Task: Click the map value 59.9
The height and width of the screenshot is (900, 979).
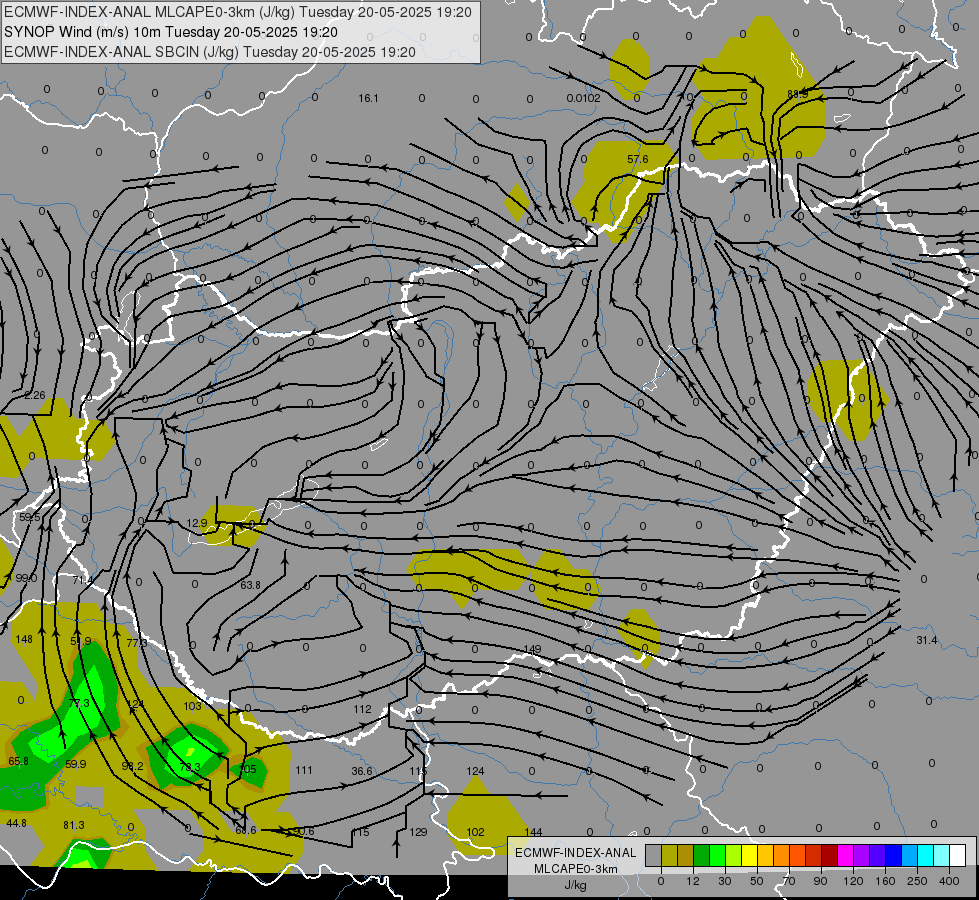Action: point(76,764)
